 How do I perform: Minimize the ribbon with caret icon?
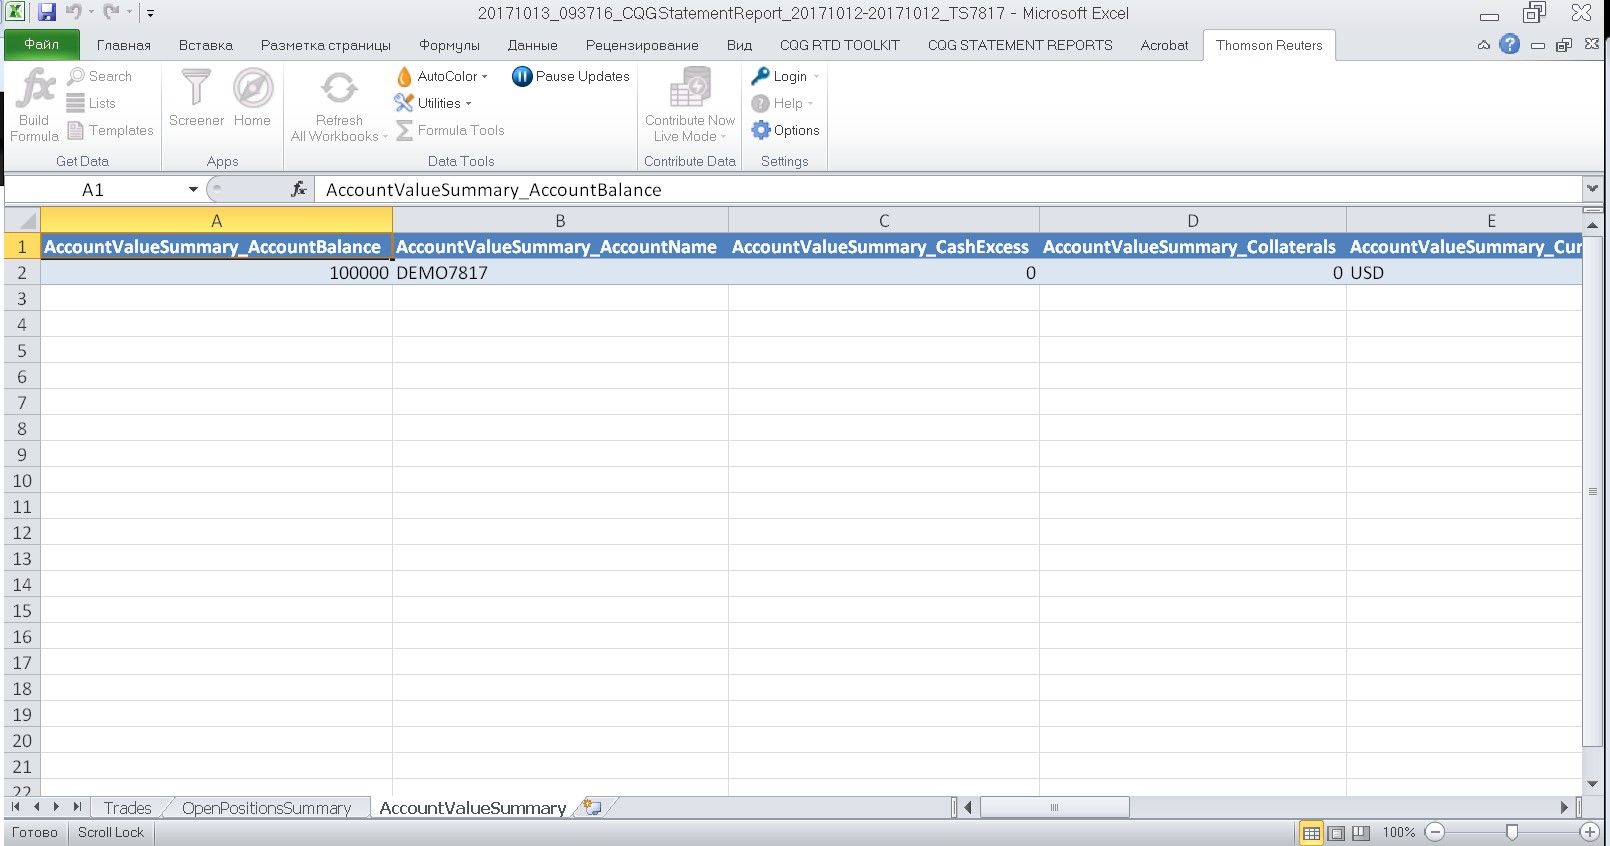[x=1484, y=45]
